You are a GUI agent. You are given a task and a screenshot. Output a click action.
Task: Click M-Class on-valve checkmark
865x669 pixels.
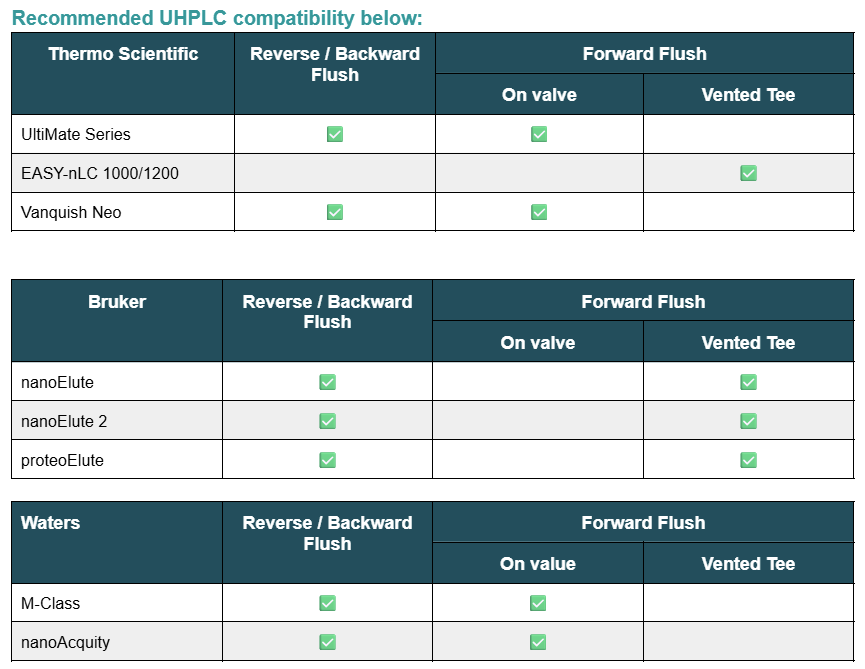(538, 603)
